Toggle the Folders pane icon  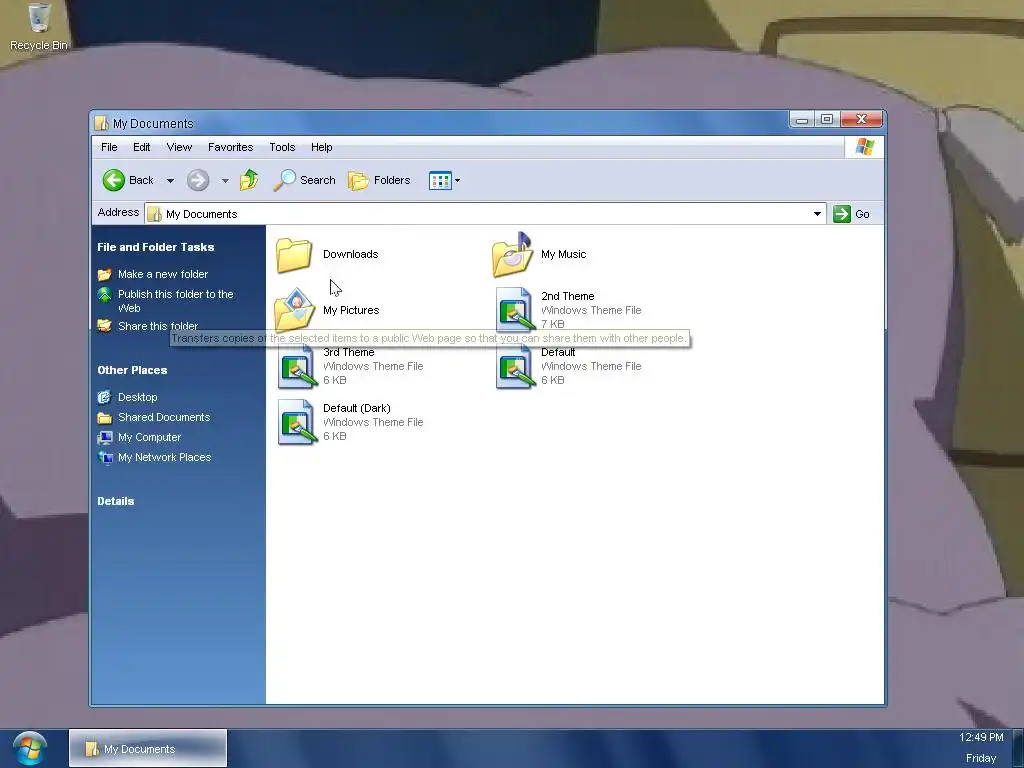click(358, 180)
